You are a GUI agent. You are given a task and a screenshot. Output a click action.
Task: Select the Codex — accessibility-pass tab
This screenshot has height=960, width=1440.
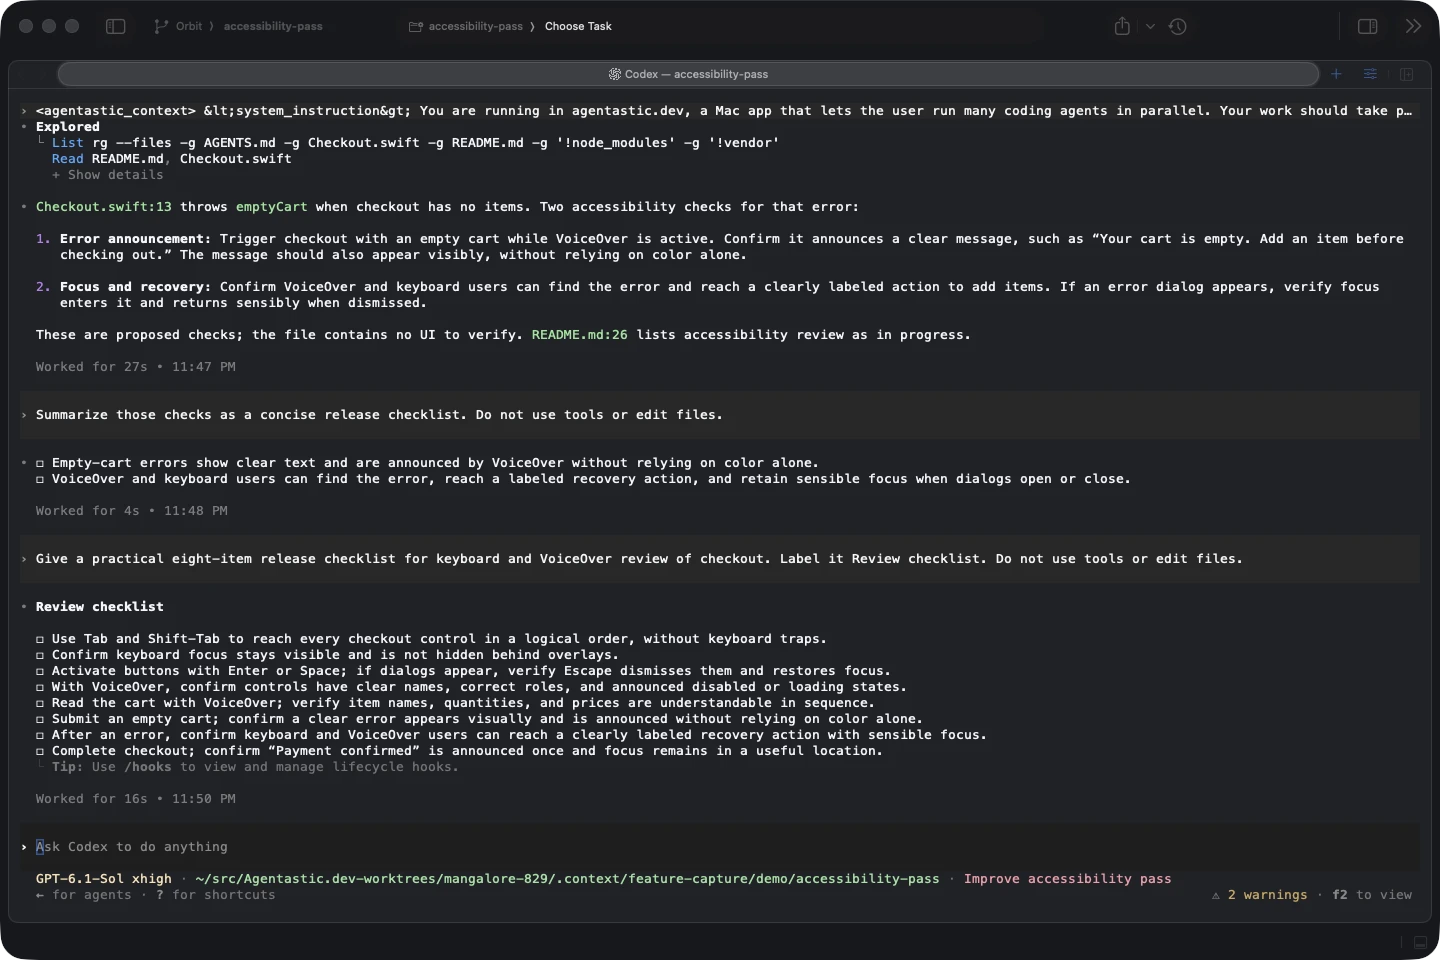click(688, 74)
